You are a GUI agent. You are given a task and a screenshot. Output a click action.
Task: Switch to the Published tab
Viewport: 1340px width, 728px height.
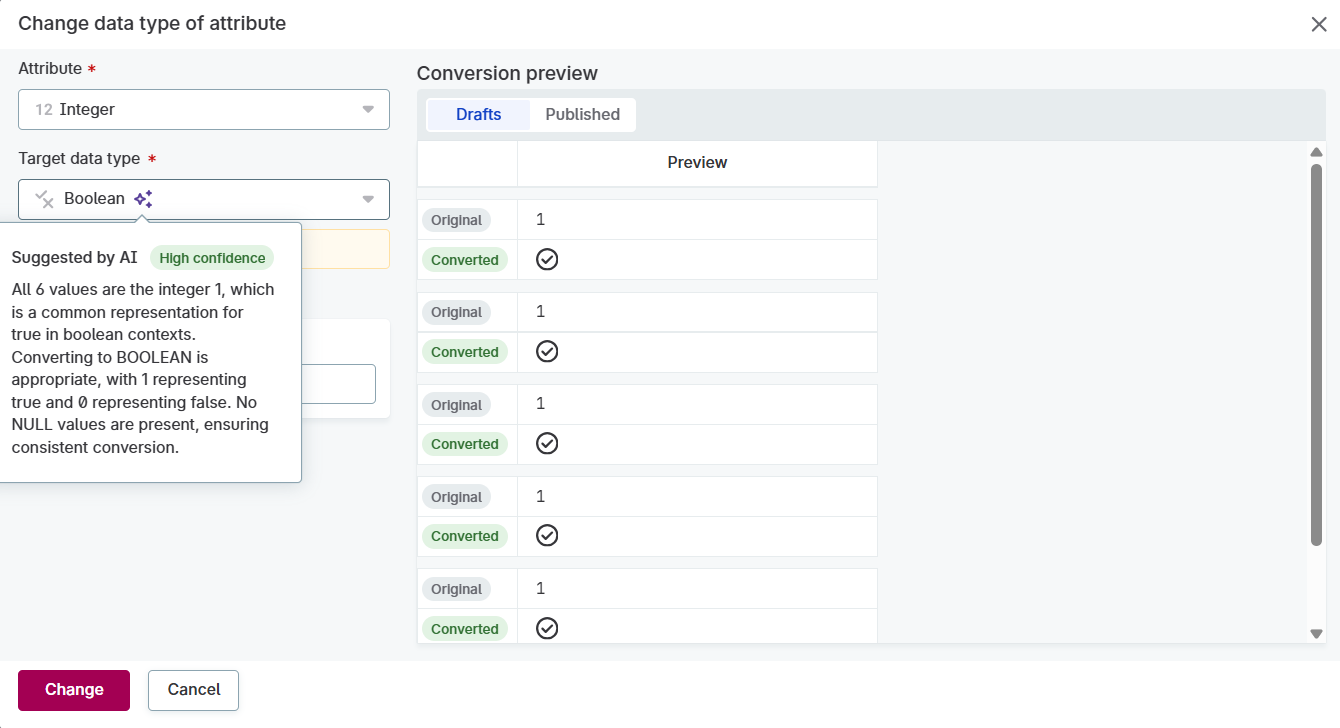(x=582, y=114)
